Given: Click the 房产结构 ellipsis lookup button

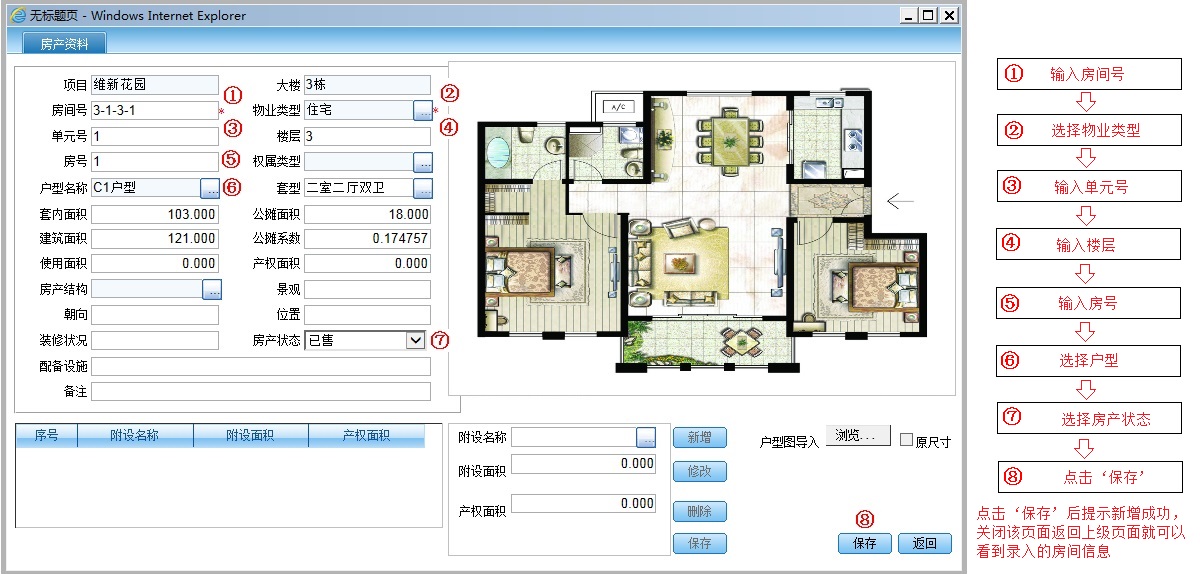Looking at the screenshot, I should point(211,290).
